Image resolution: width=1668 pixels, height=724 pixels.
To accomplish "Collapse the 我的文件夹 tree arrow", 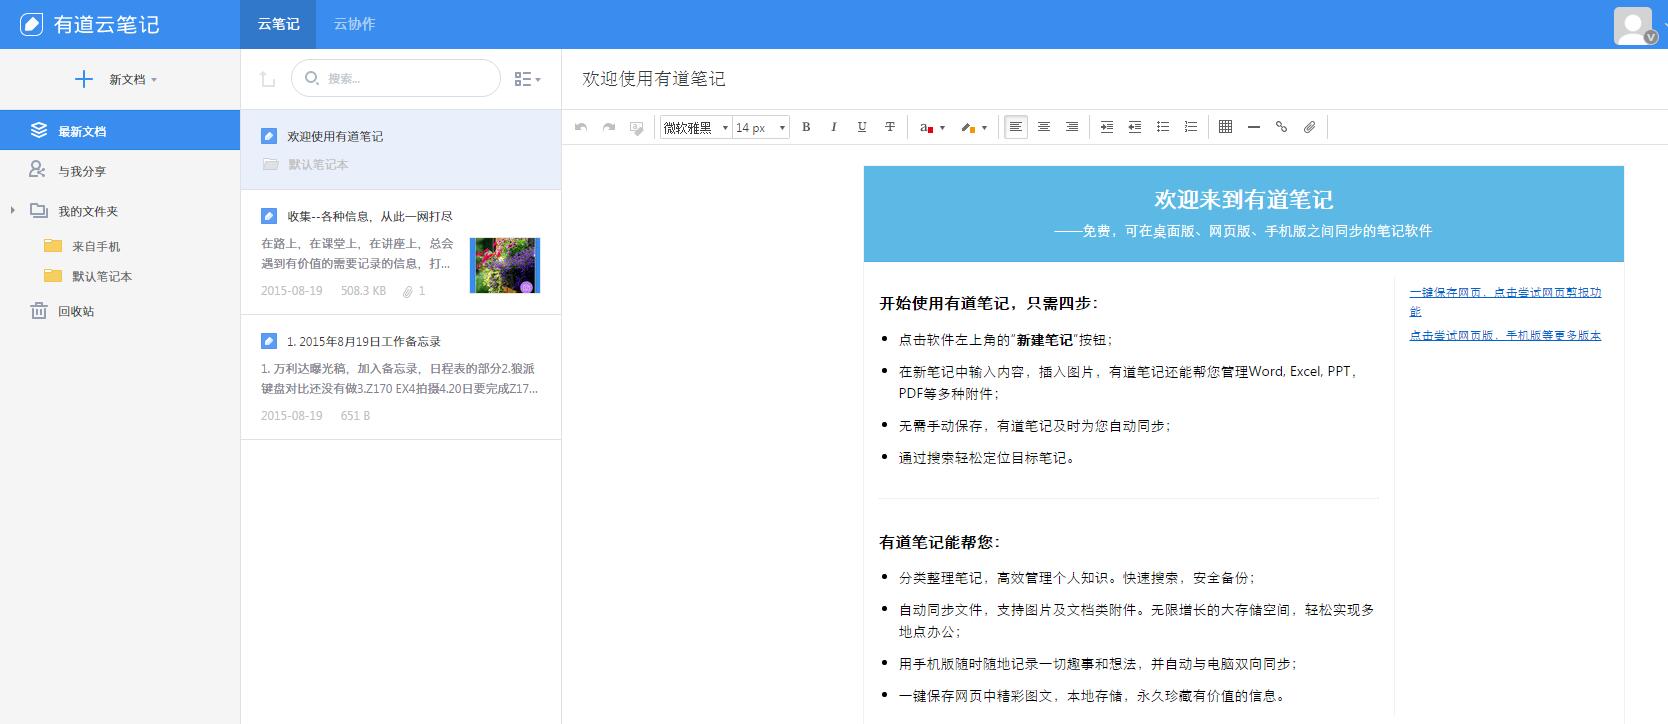I will (12, 211).
